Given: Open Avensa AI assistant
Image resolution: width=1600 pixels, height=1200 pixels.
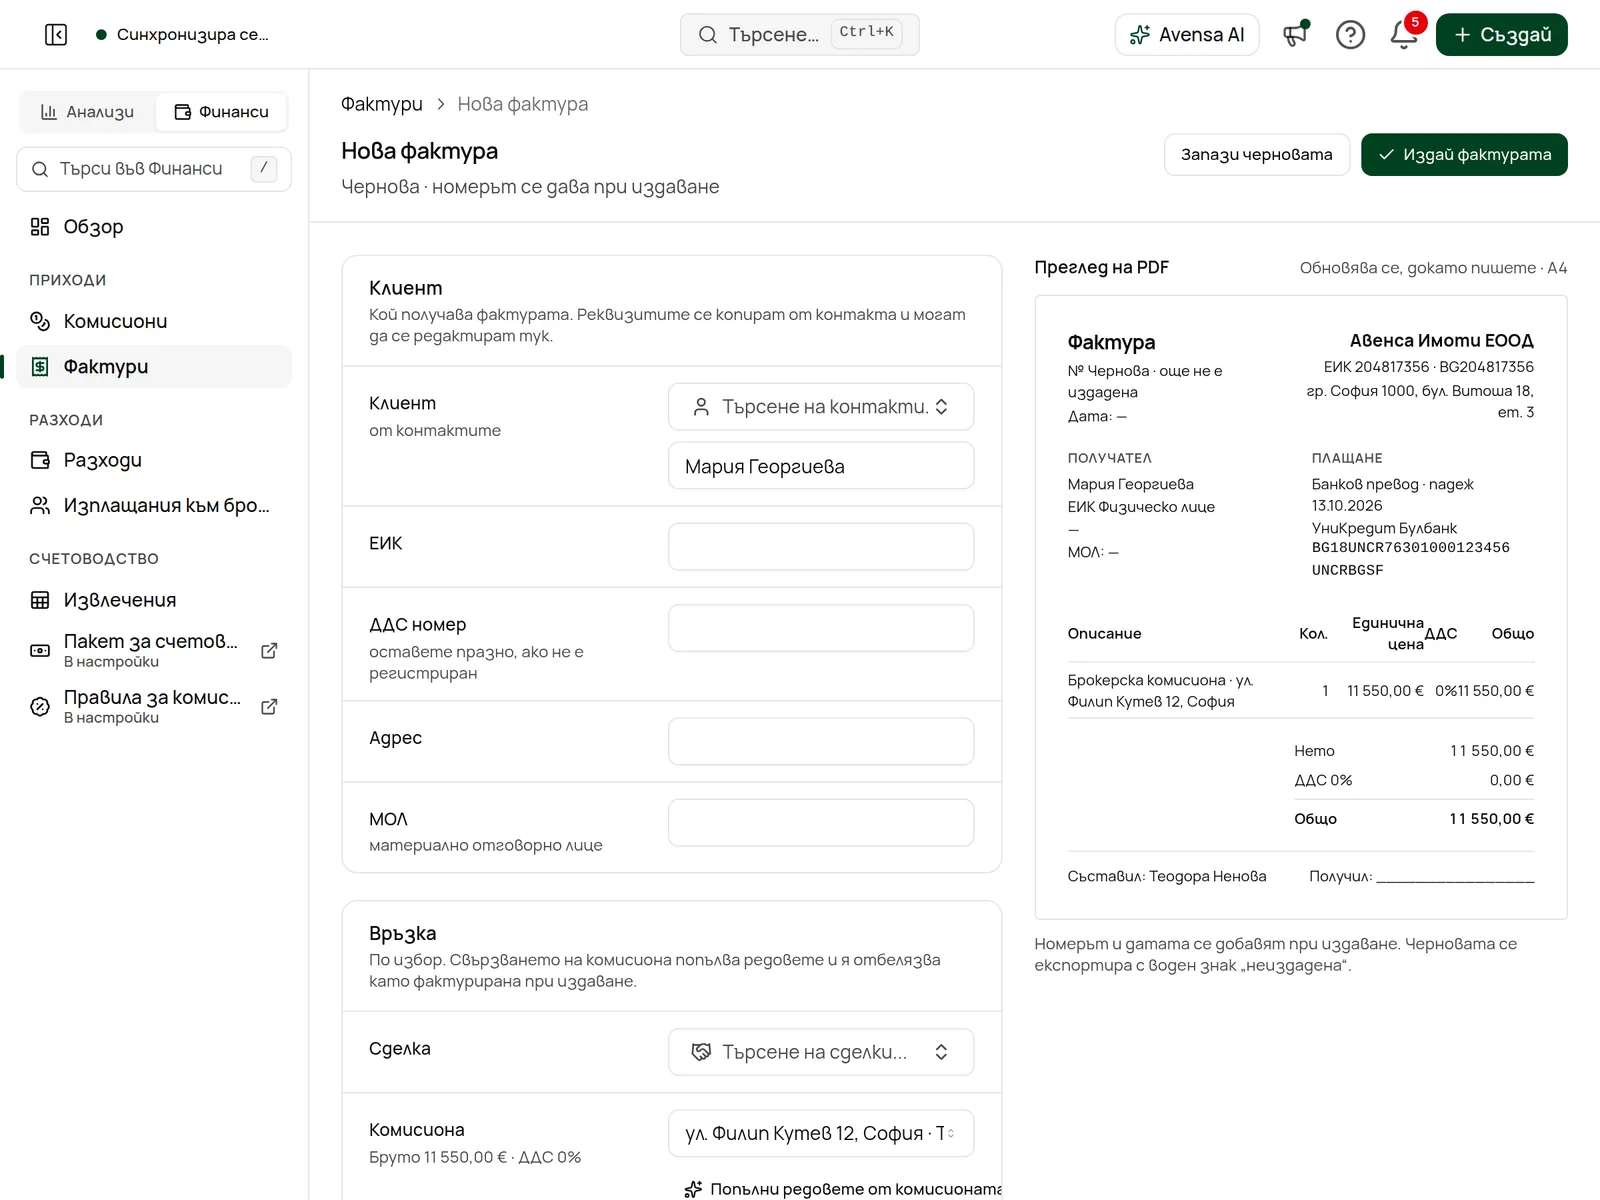Looking at the screenshot, I should click(1187, 35).
